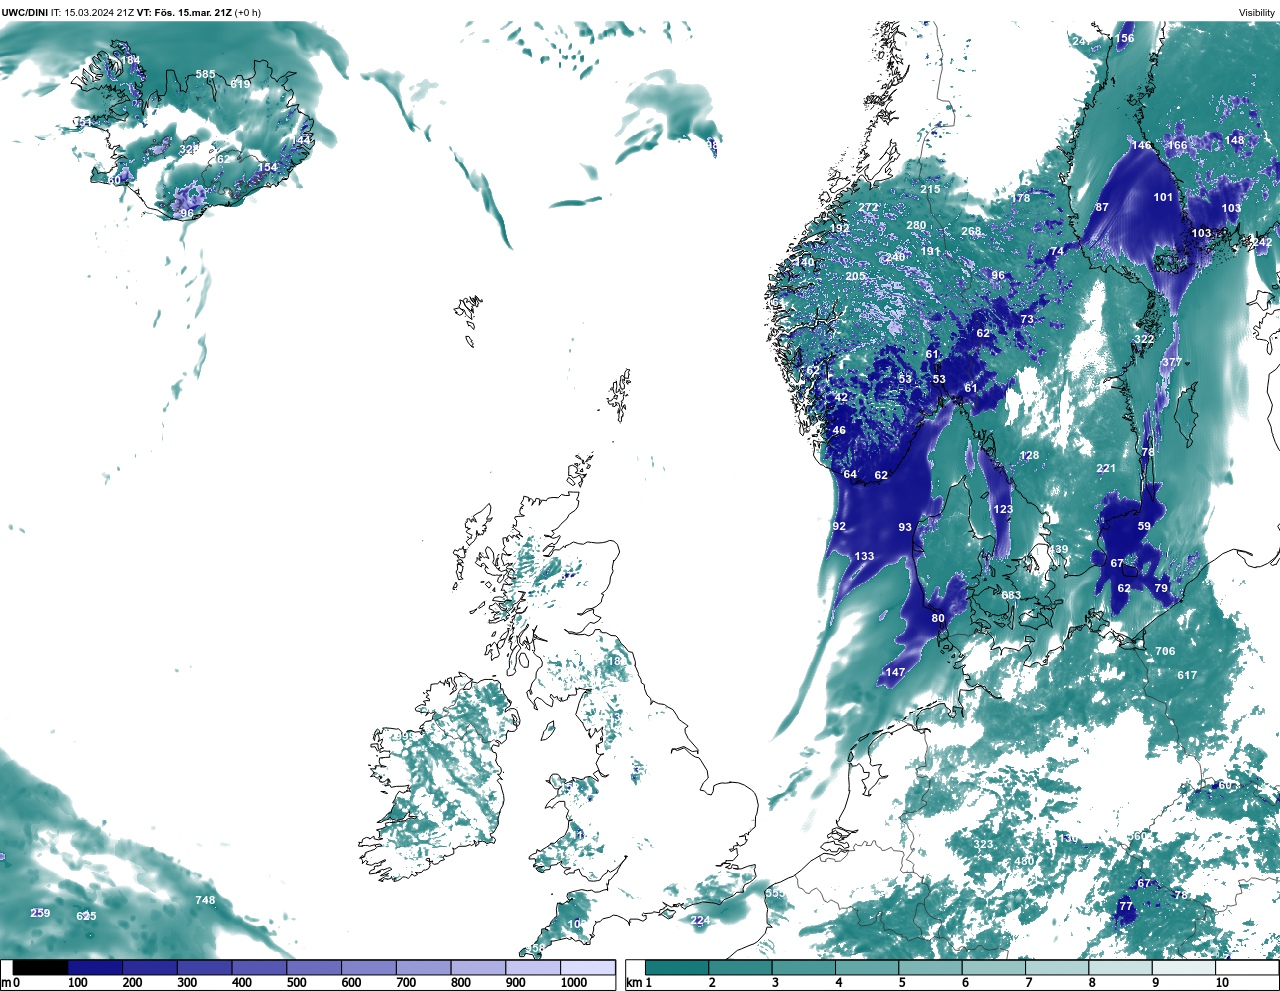Click the '92' value over the North Sea
Image resolution: width=1280 pixels, height=991 pixels.
click(x=839, y=526)
